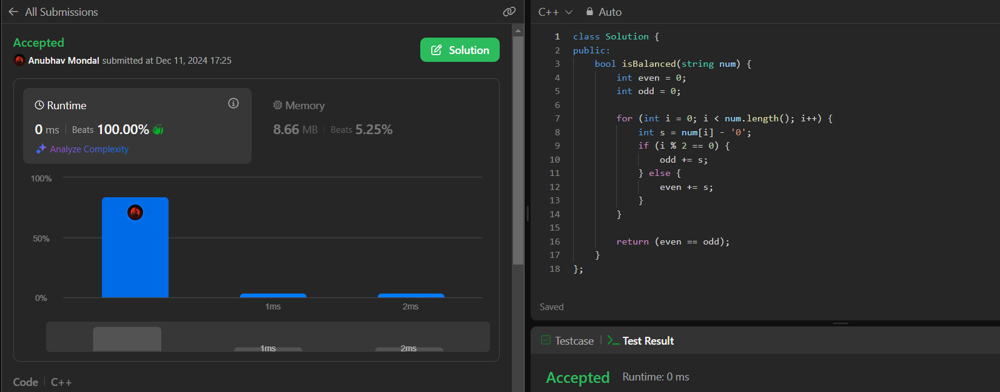The image size is (1000, 392).
Task: Click the Auto lock icon
Action: click(589, 11)
